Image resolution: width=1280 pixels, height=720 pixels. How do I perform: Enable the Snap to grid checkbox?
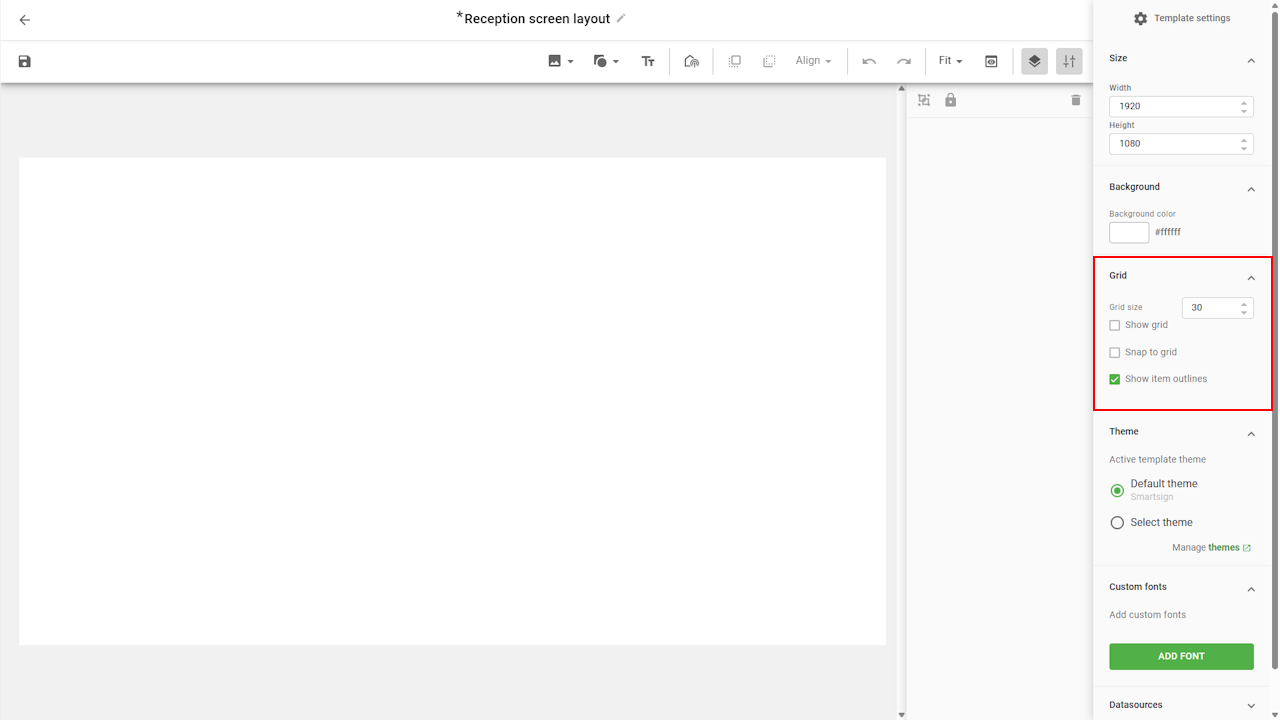(1115, 353)
